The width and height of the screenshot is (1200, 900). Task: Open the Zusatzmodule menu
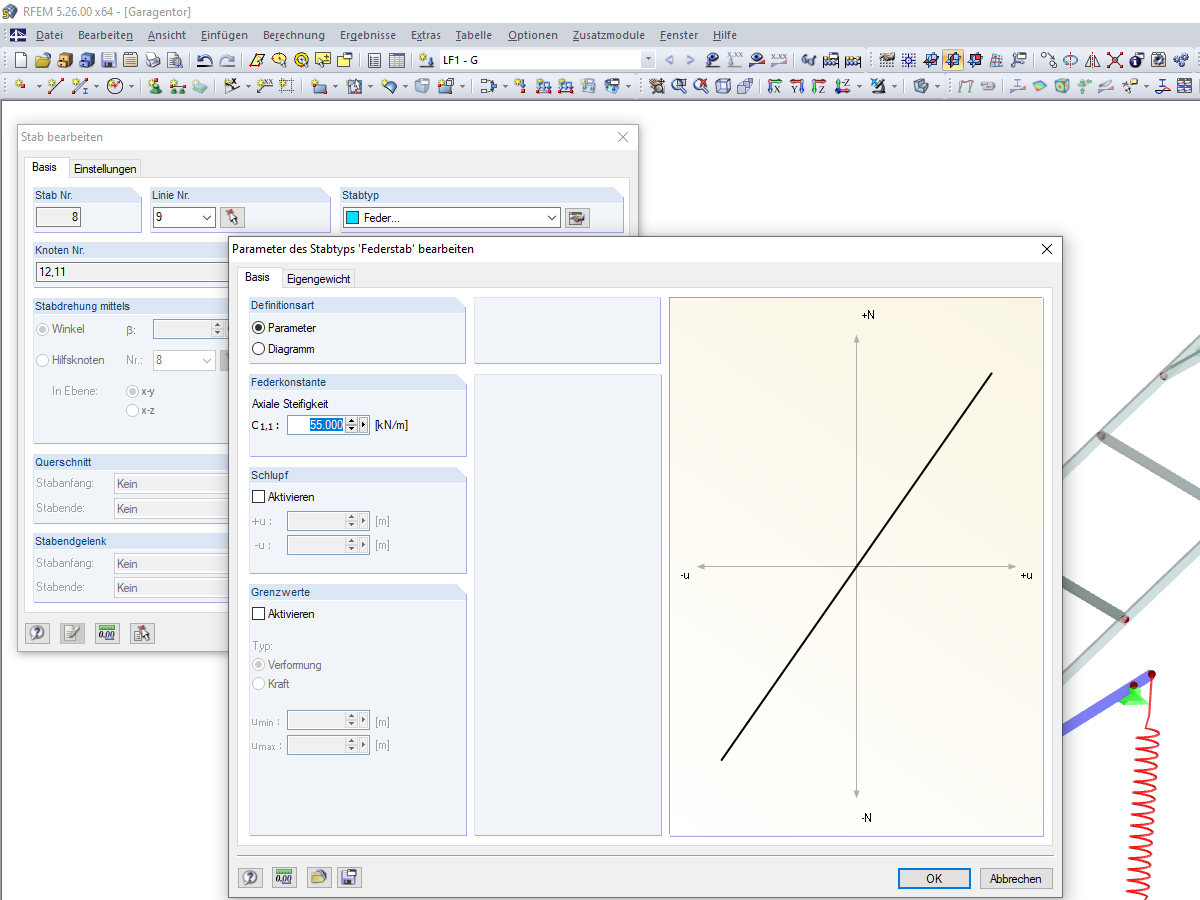[x=608, y=35]
